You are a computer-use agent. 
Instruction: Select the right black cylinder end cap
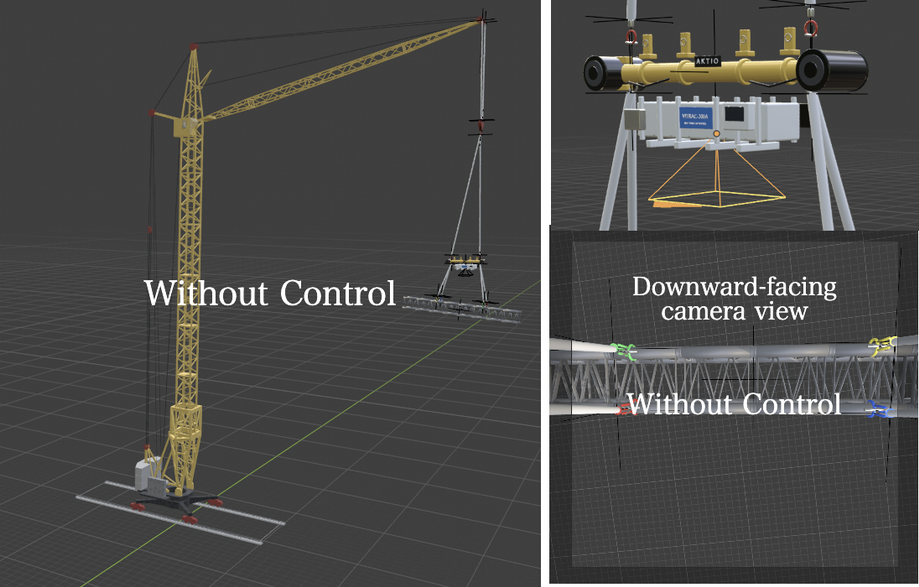[x=831, y=70]
